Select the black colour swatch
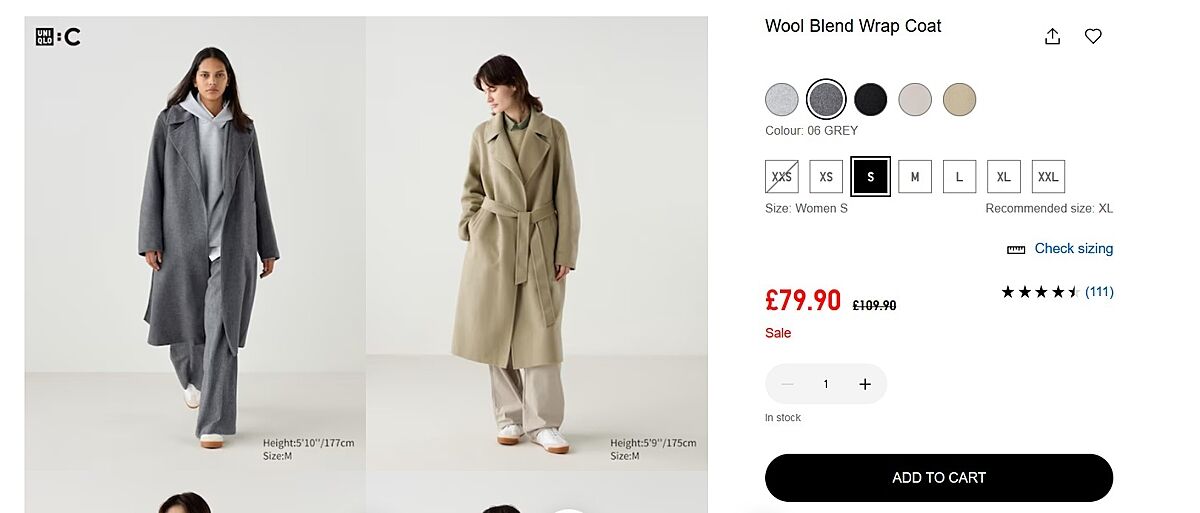This screenshot has width=1200, height=513. click(x=870, y=99)
